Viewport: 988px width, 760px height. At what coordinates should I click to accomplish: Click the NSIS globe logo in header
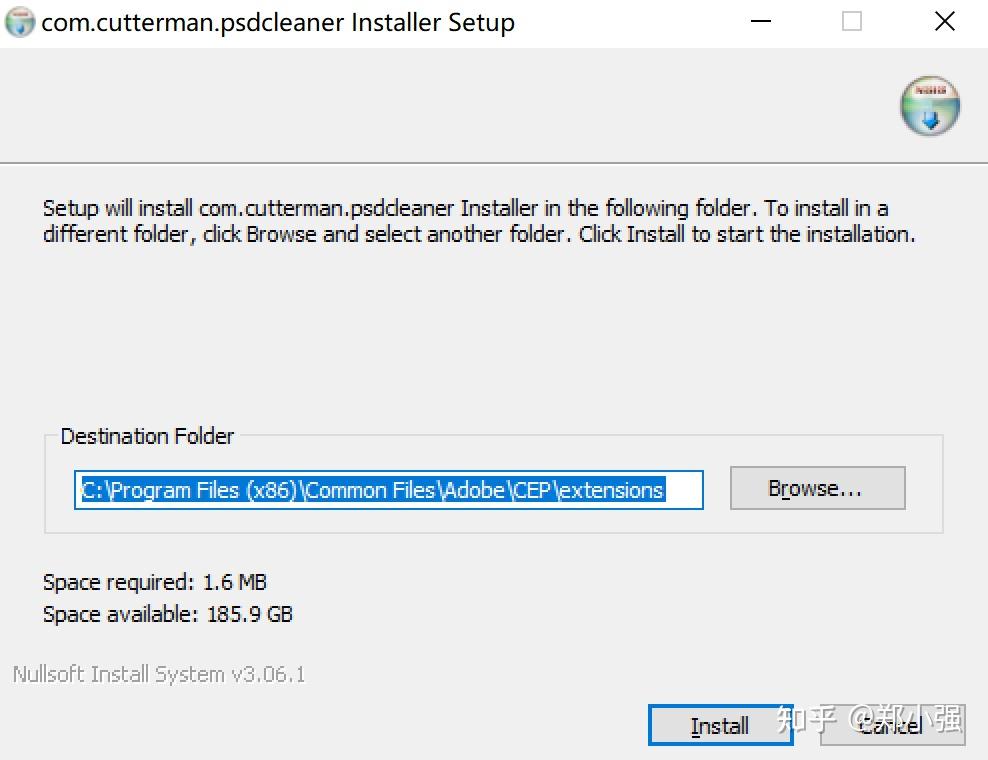tap(930, 106)
